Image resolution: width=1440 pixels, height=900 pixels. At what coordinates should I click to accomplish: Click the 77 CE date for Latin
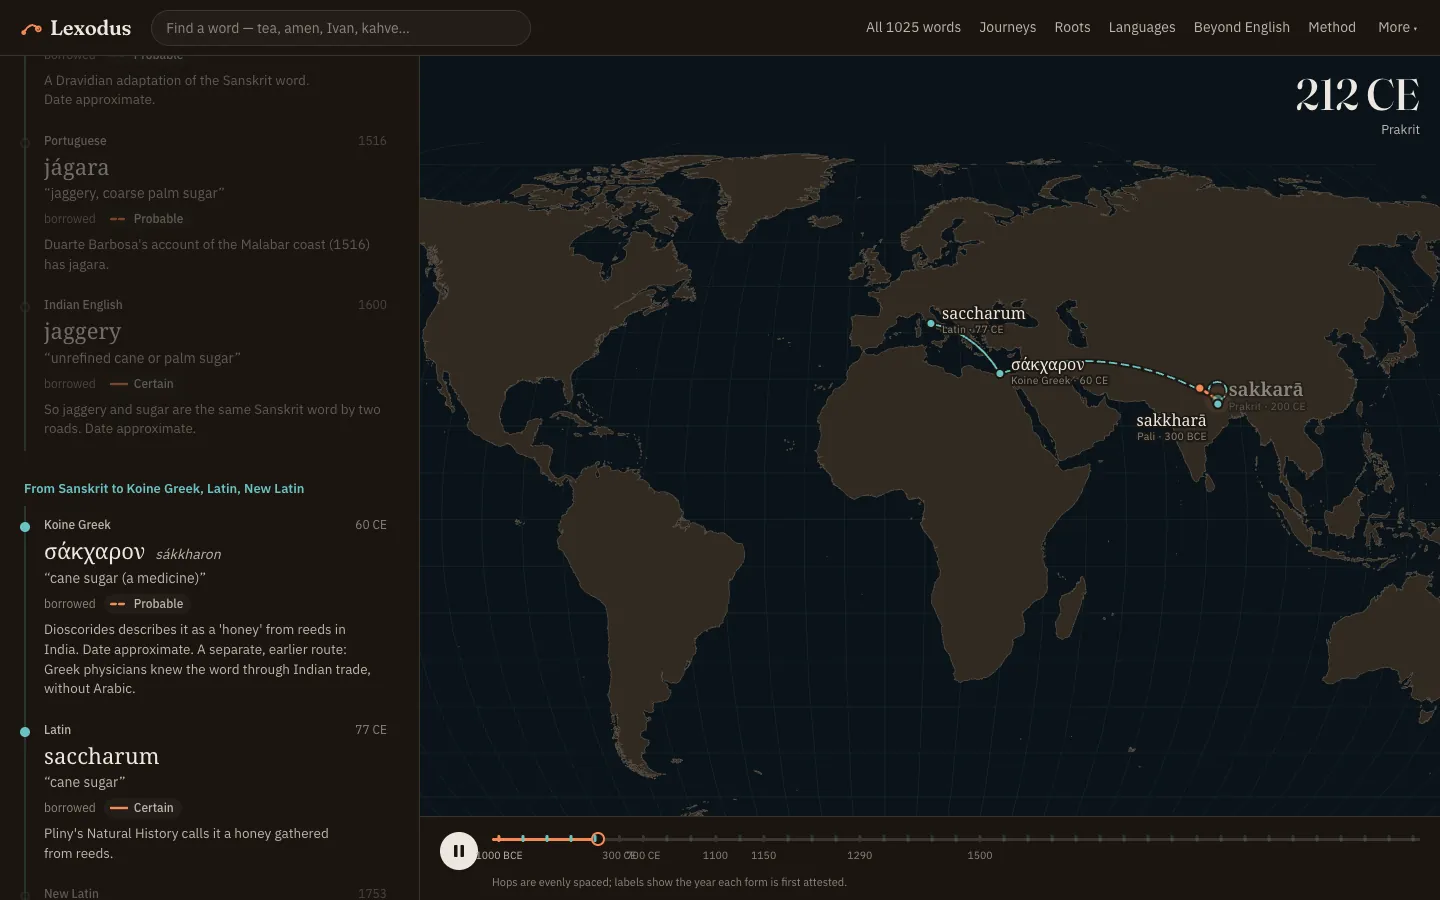[x=371, y=730]
